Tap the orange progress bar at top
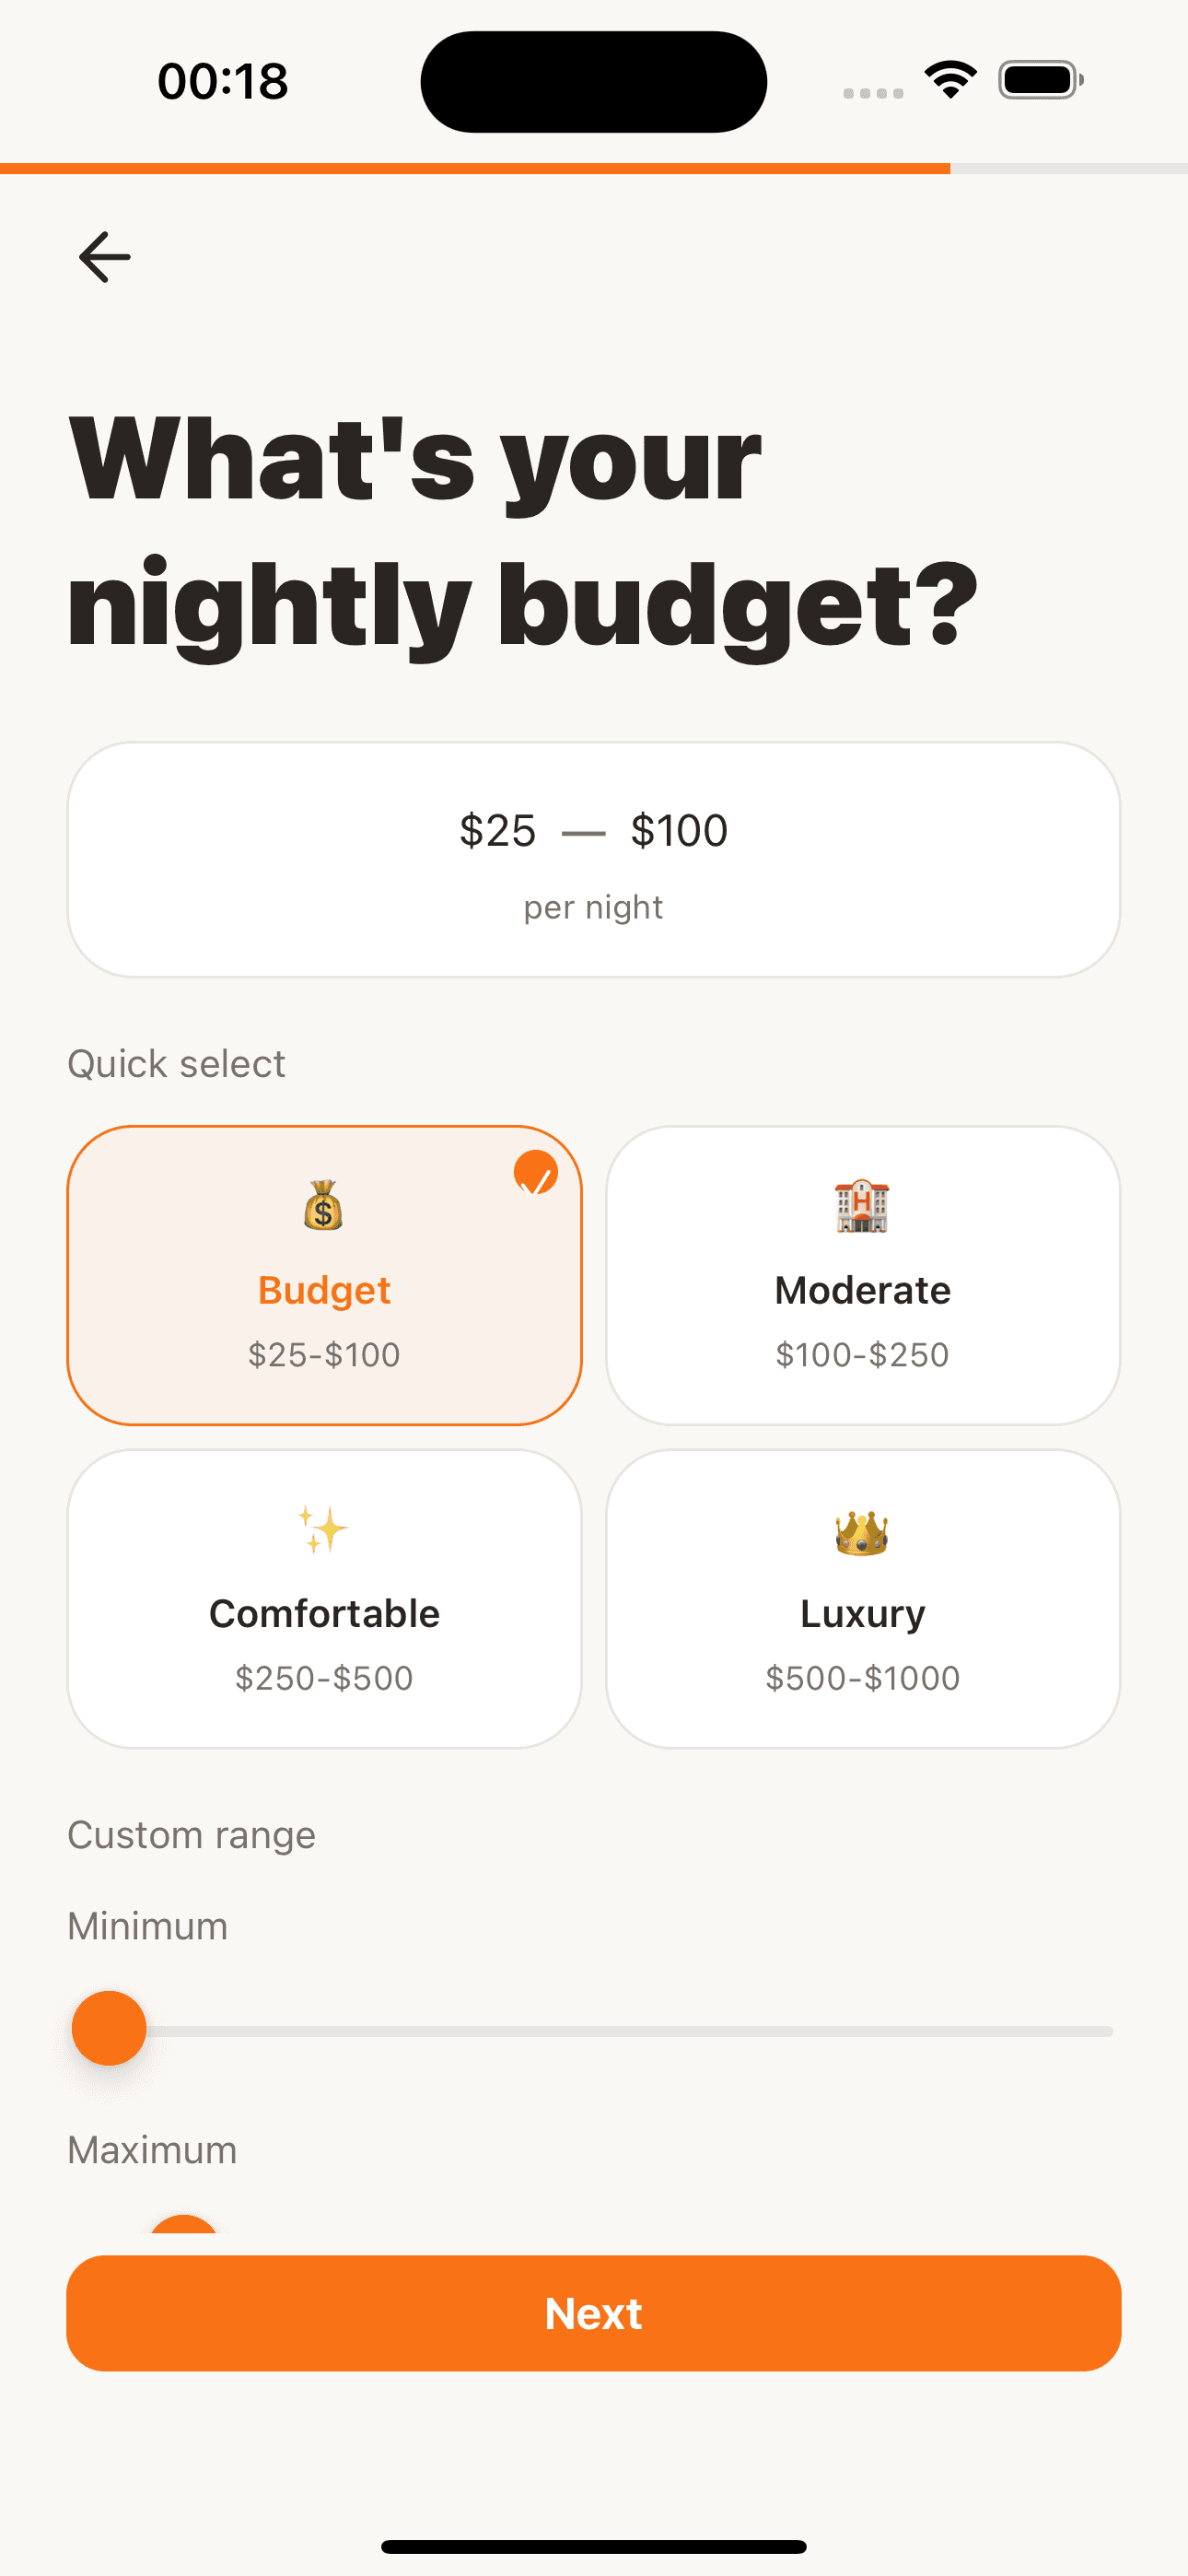The image size is (1188, 2576). coord(475,168)
